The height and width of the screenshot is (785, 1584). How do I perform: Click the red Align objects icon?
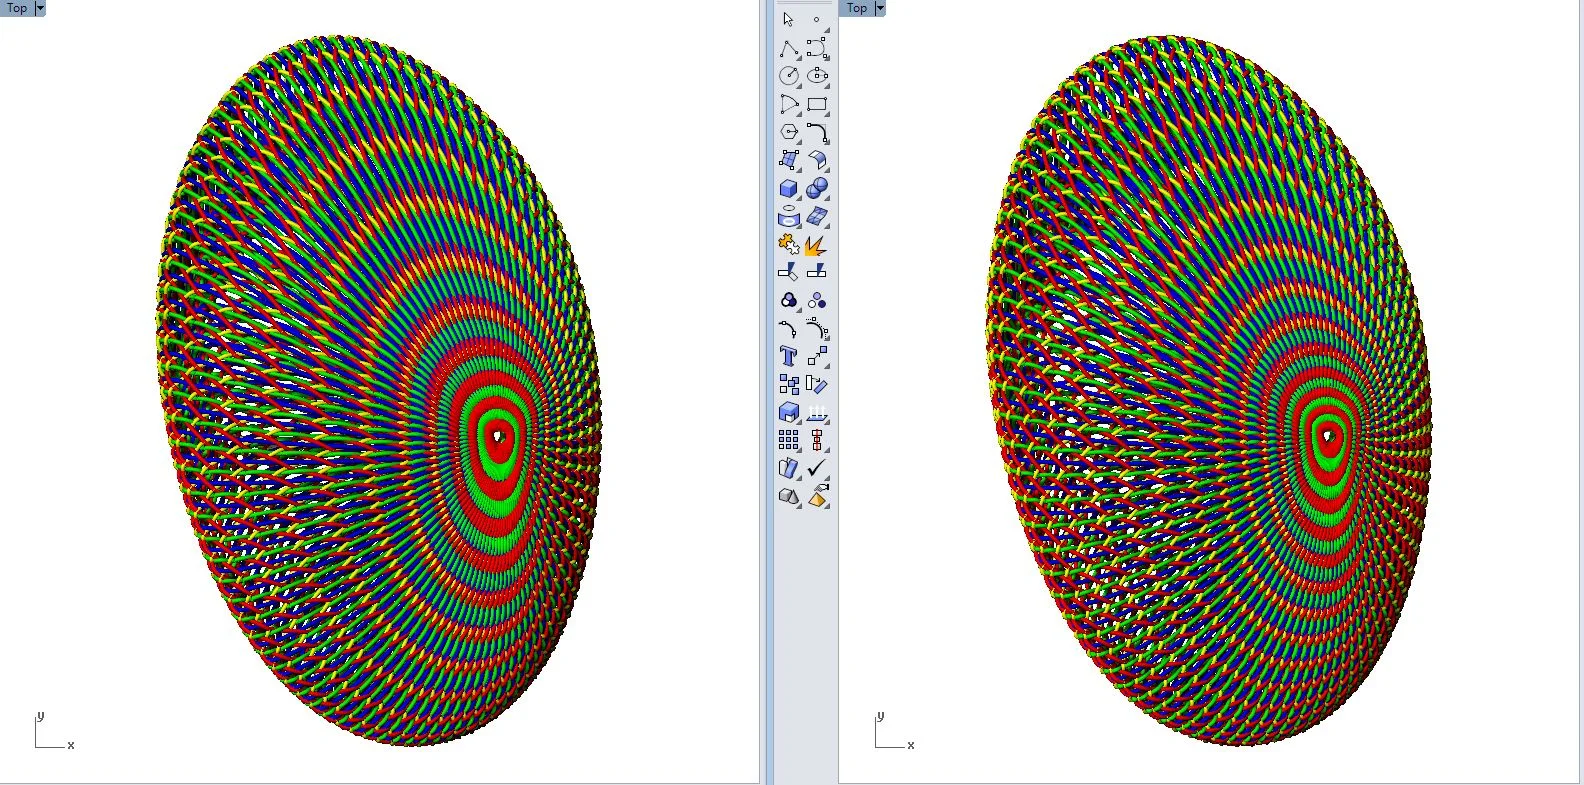coord(817,440)
